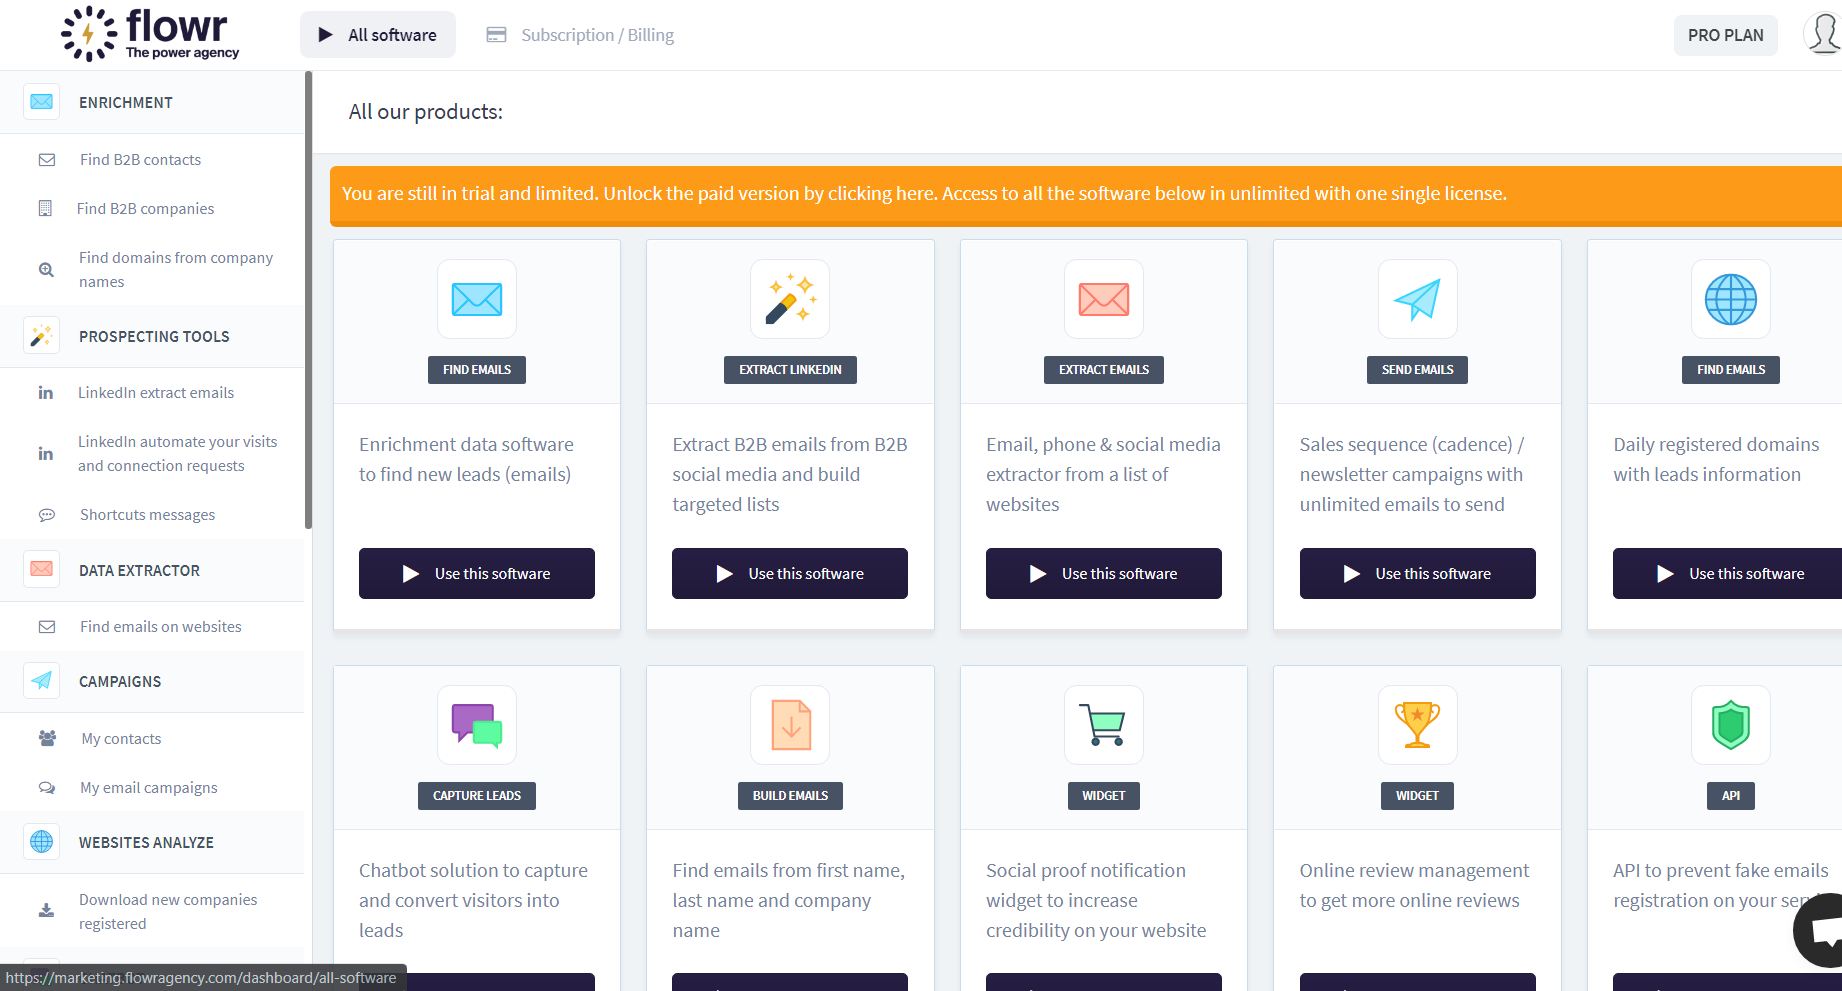Viewport: 1842px width, 991px height.
Task: Select the LinkedIn extract emails tool
Action: pos(156,392)
